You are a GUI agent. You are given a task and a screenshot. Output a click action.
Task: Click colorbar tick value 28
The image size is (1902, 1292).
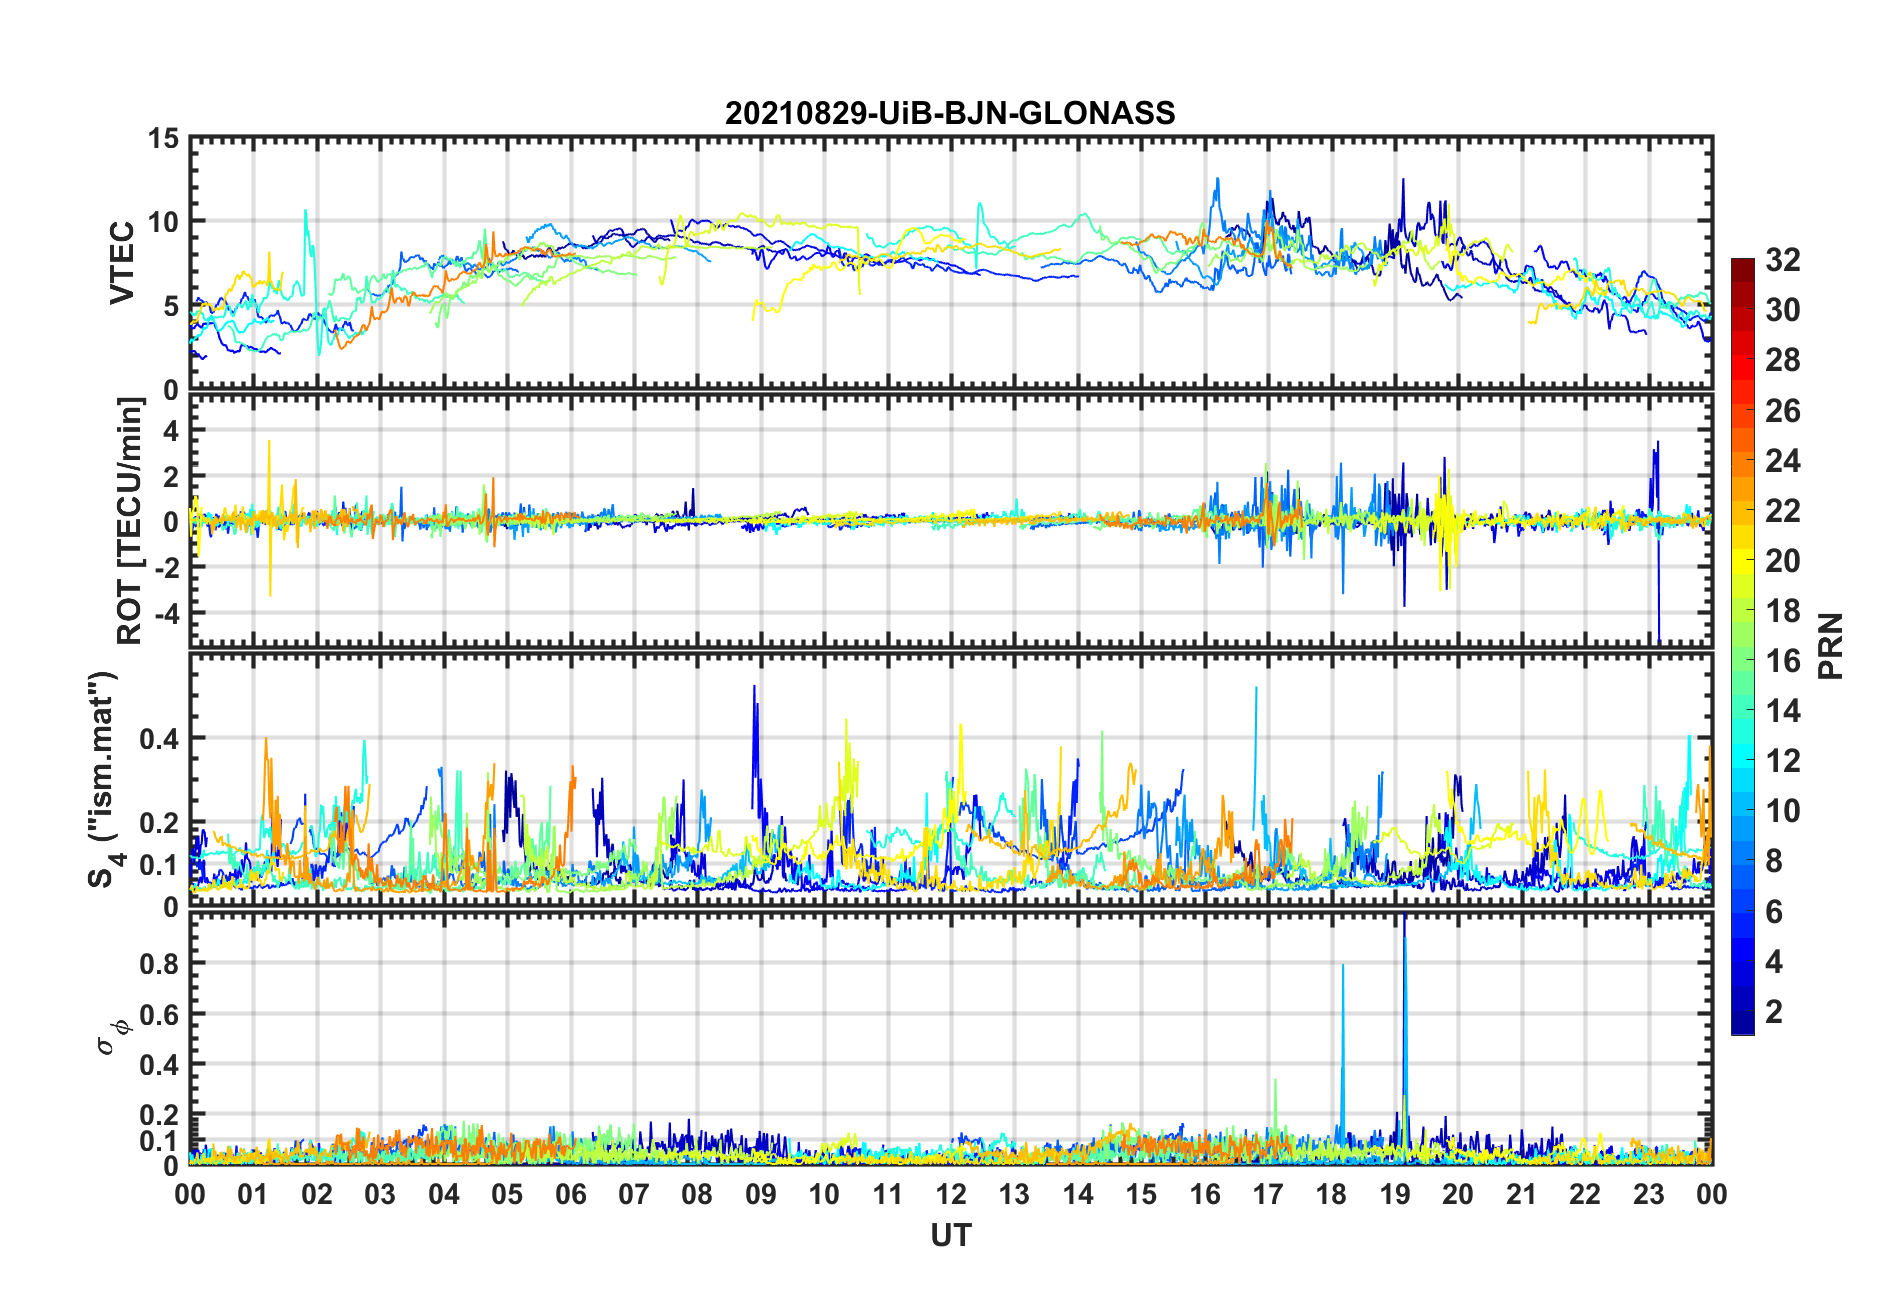coord(1783,360)
